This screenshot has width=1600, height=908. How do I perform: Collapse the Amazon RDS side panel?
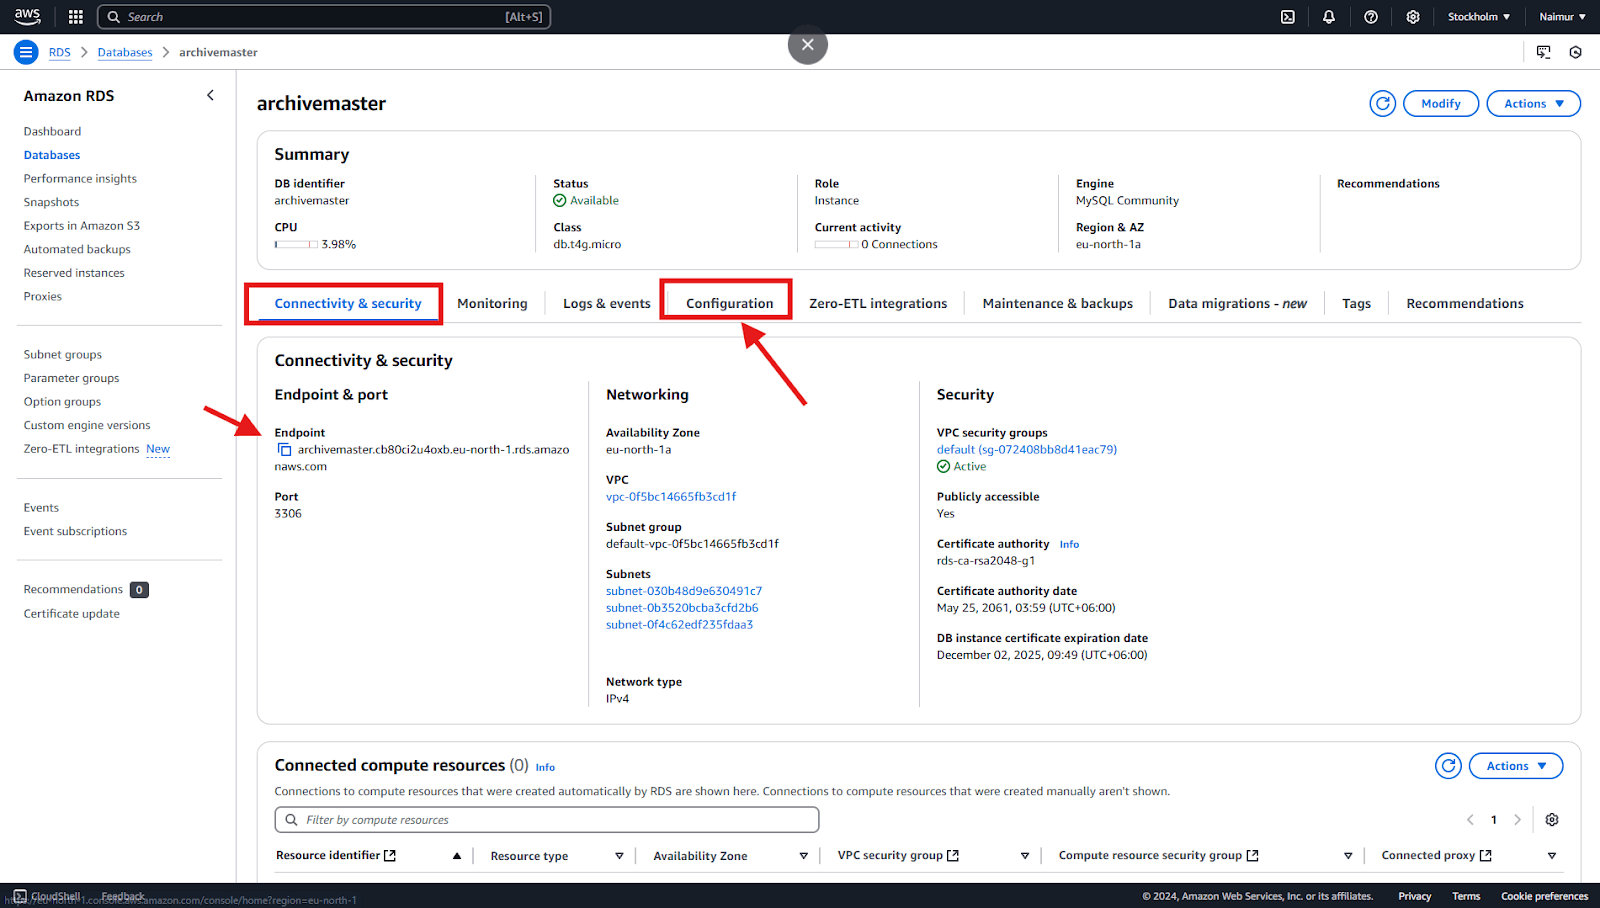point(210,95)
